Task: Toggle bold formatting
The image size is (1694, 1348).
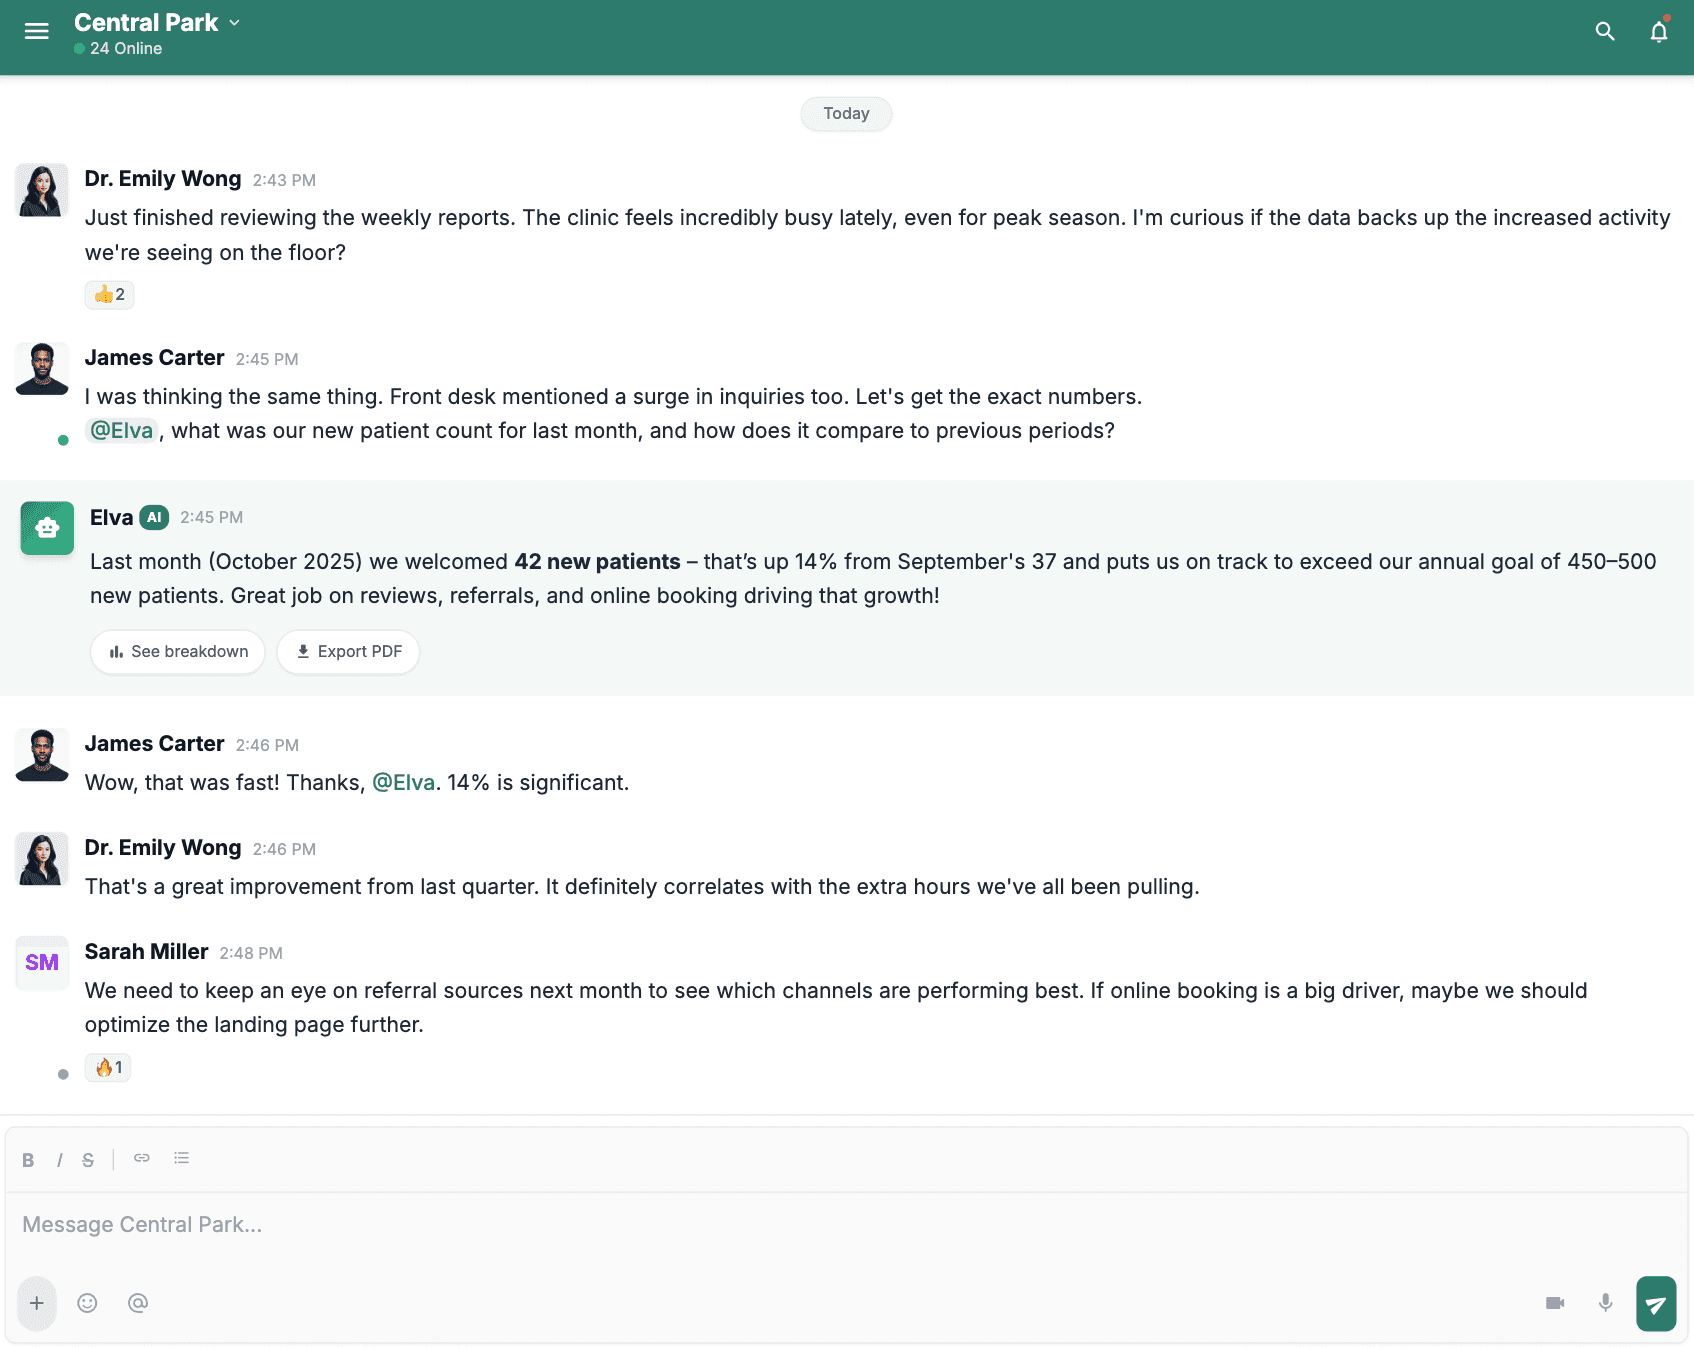Action: [28, 1160]
